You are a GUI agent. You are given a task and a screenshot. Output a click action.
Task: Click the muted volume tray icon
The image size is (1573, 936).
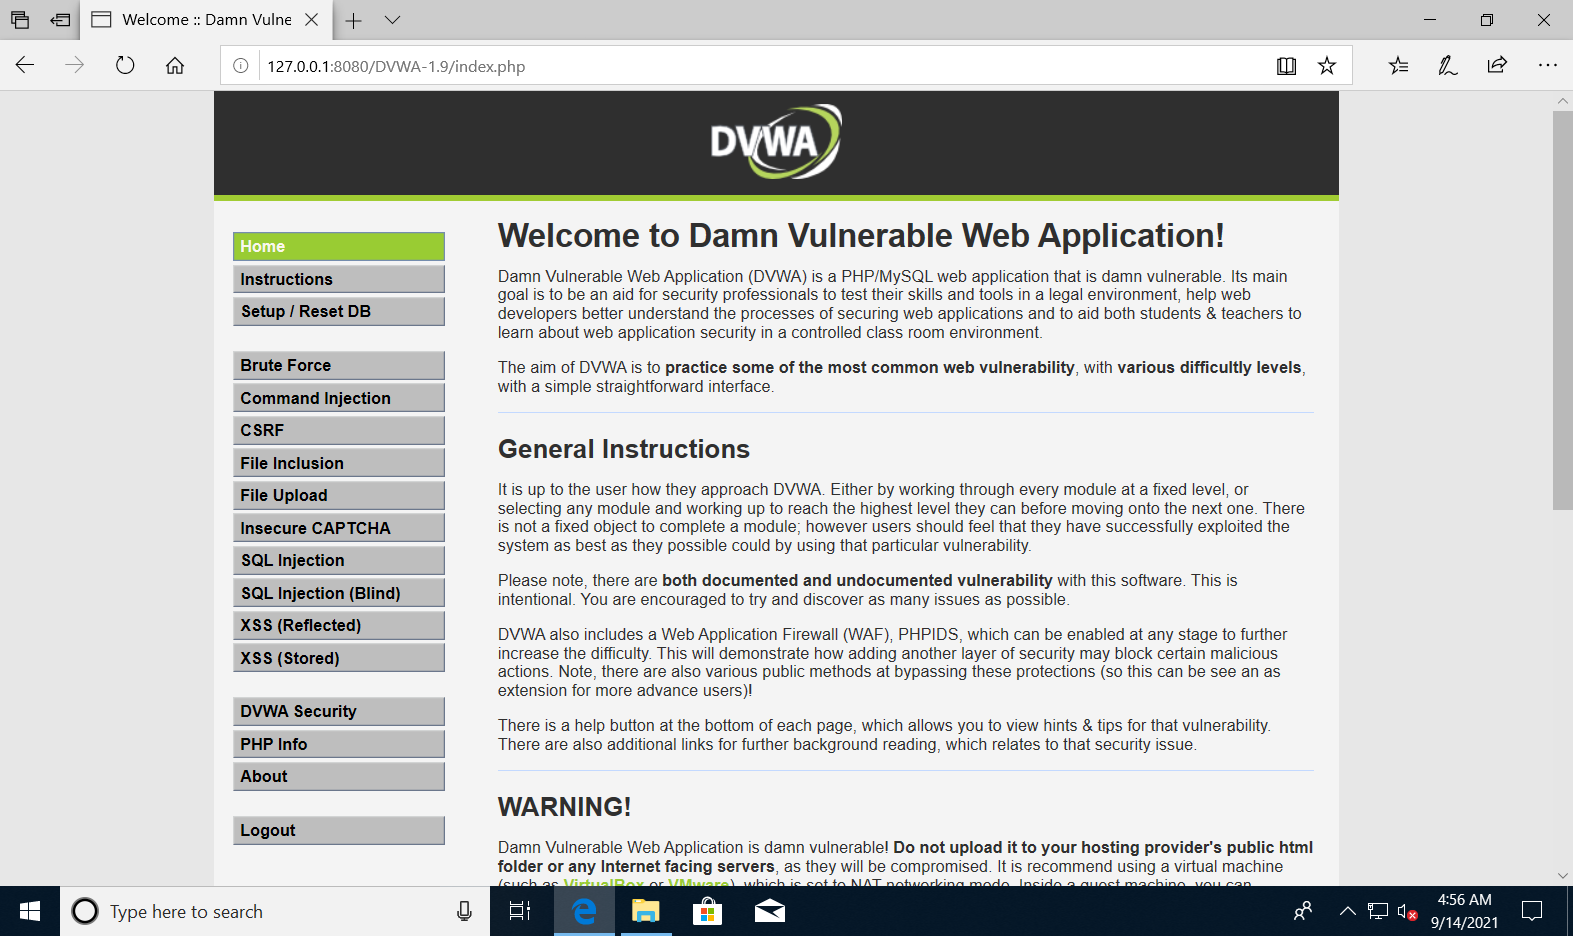1407,911
